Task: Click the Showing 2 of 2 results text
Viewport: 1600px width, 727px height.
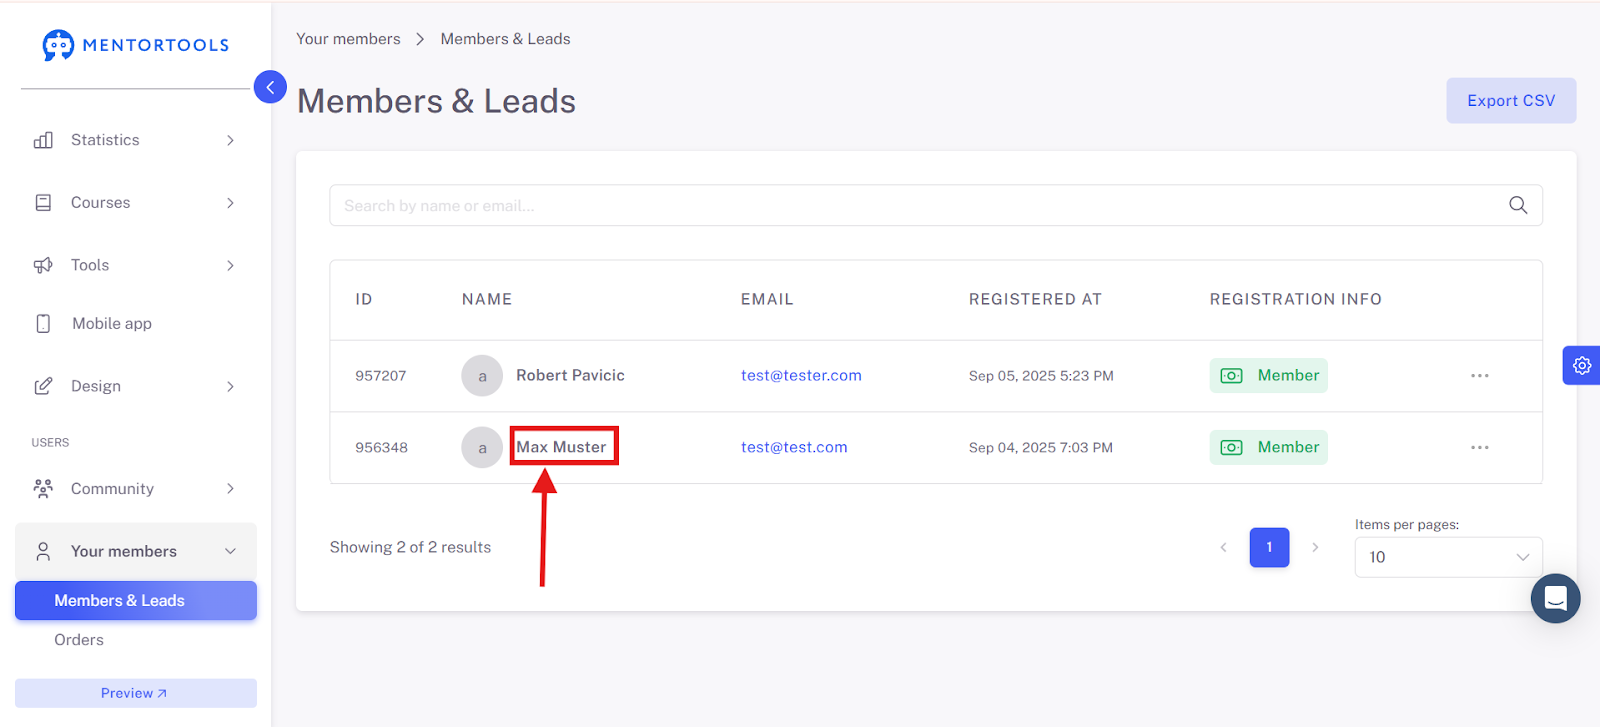Action: 410,547
